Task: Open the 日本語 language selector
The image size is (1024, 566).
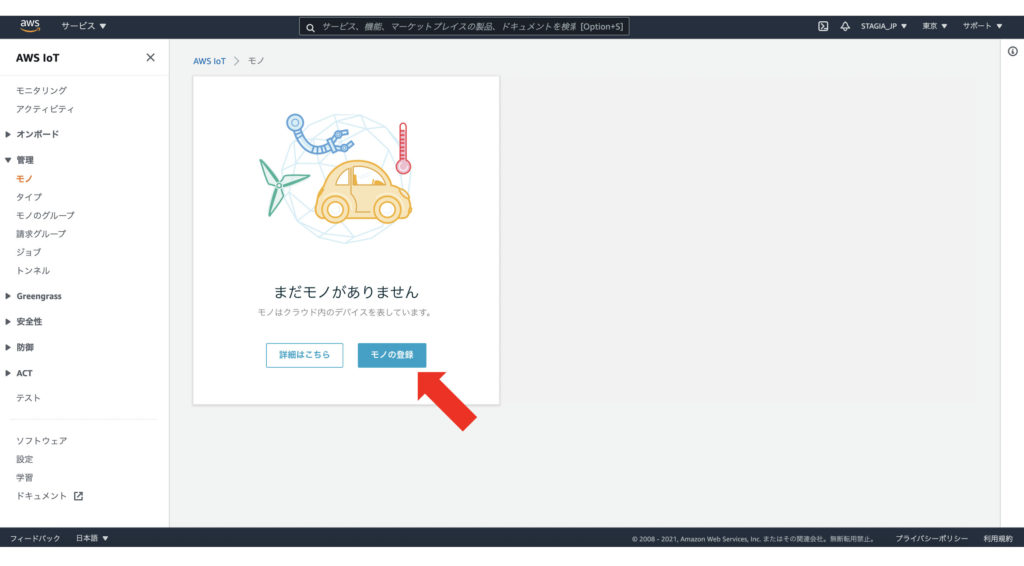Action: [x=92, y=538]
